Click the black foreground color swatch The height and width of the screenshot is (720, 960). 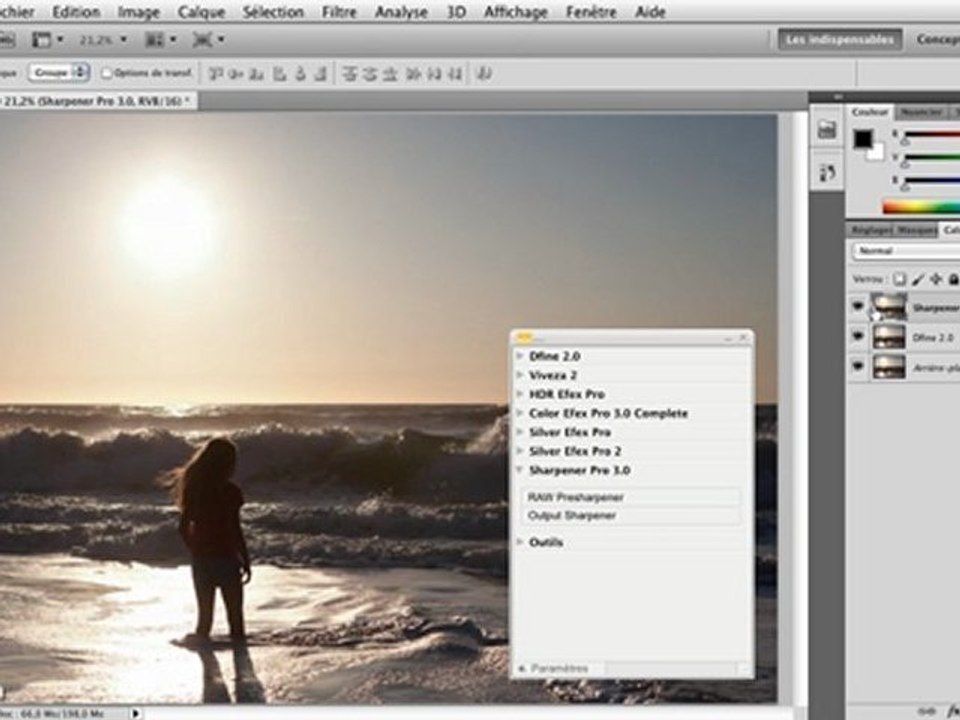pos(863,140)
